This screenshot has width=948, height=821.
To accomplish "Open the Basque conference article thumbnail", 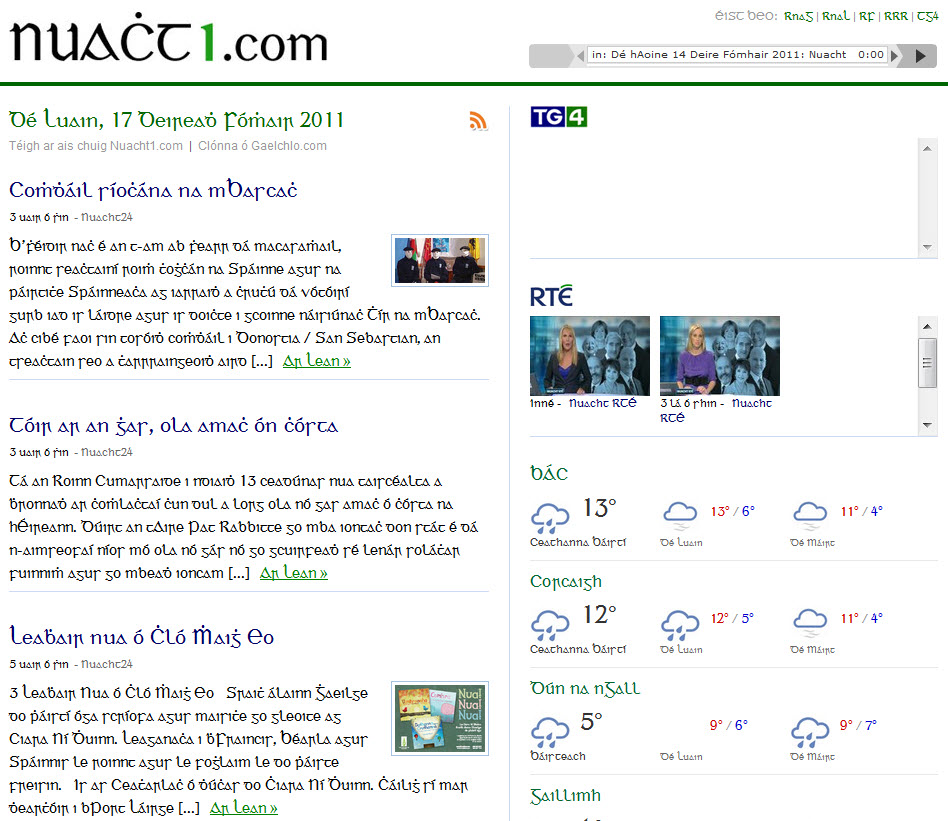I will pyautogui.click(x=440, y=261).
